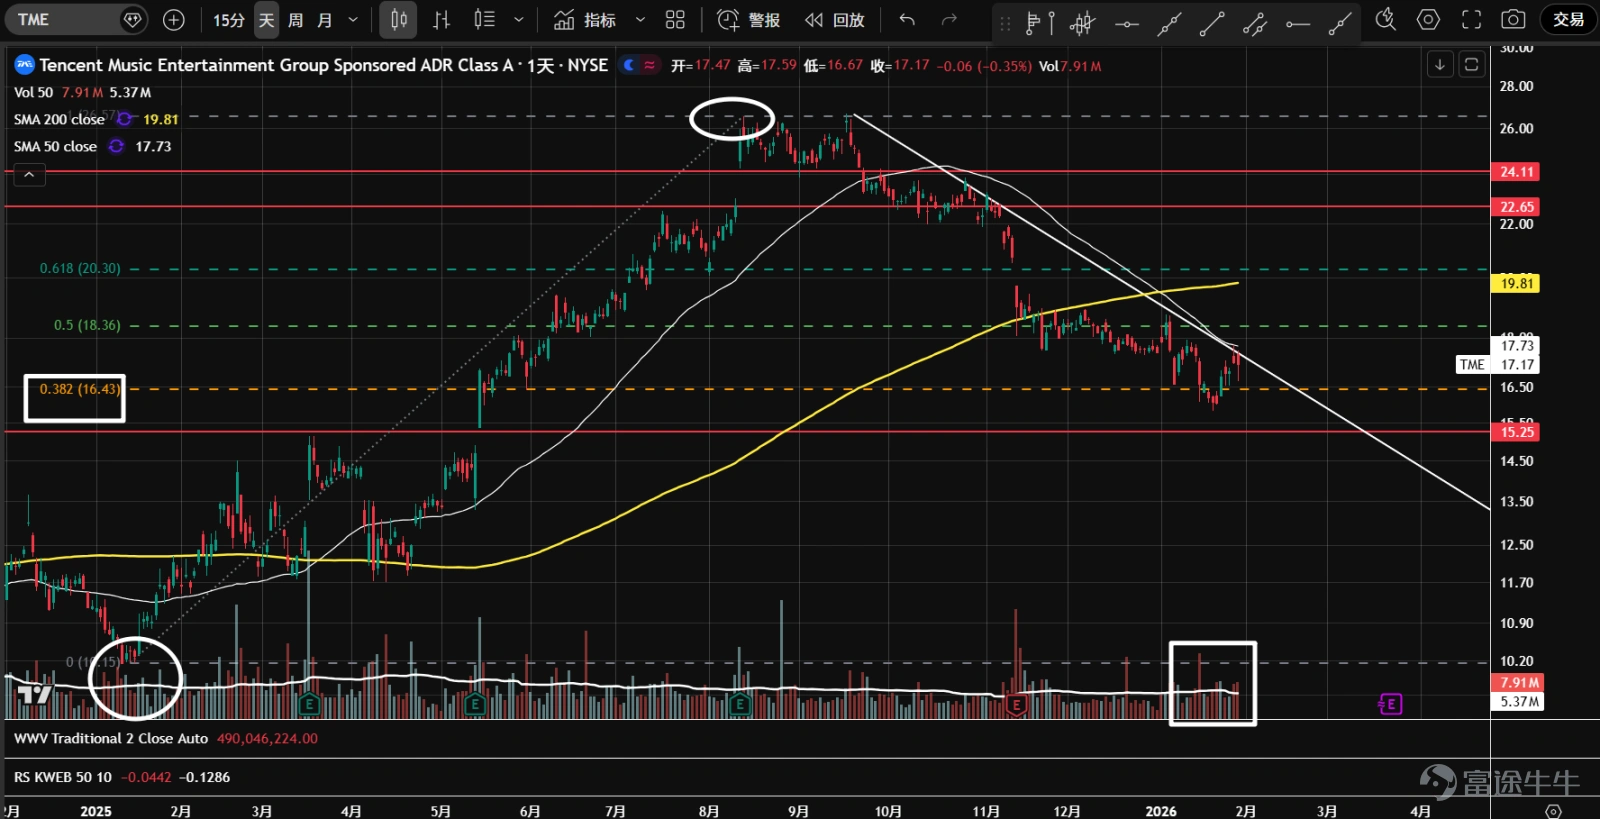Switch to the 15分 timeframe

pyautogui.click(x=229, y=20)
